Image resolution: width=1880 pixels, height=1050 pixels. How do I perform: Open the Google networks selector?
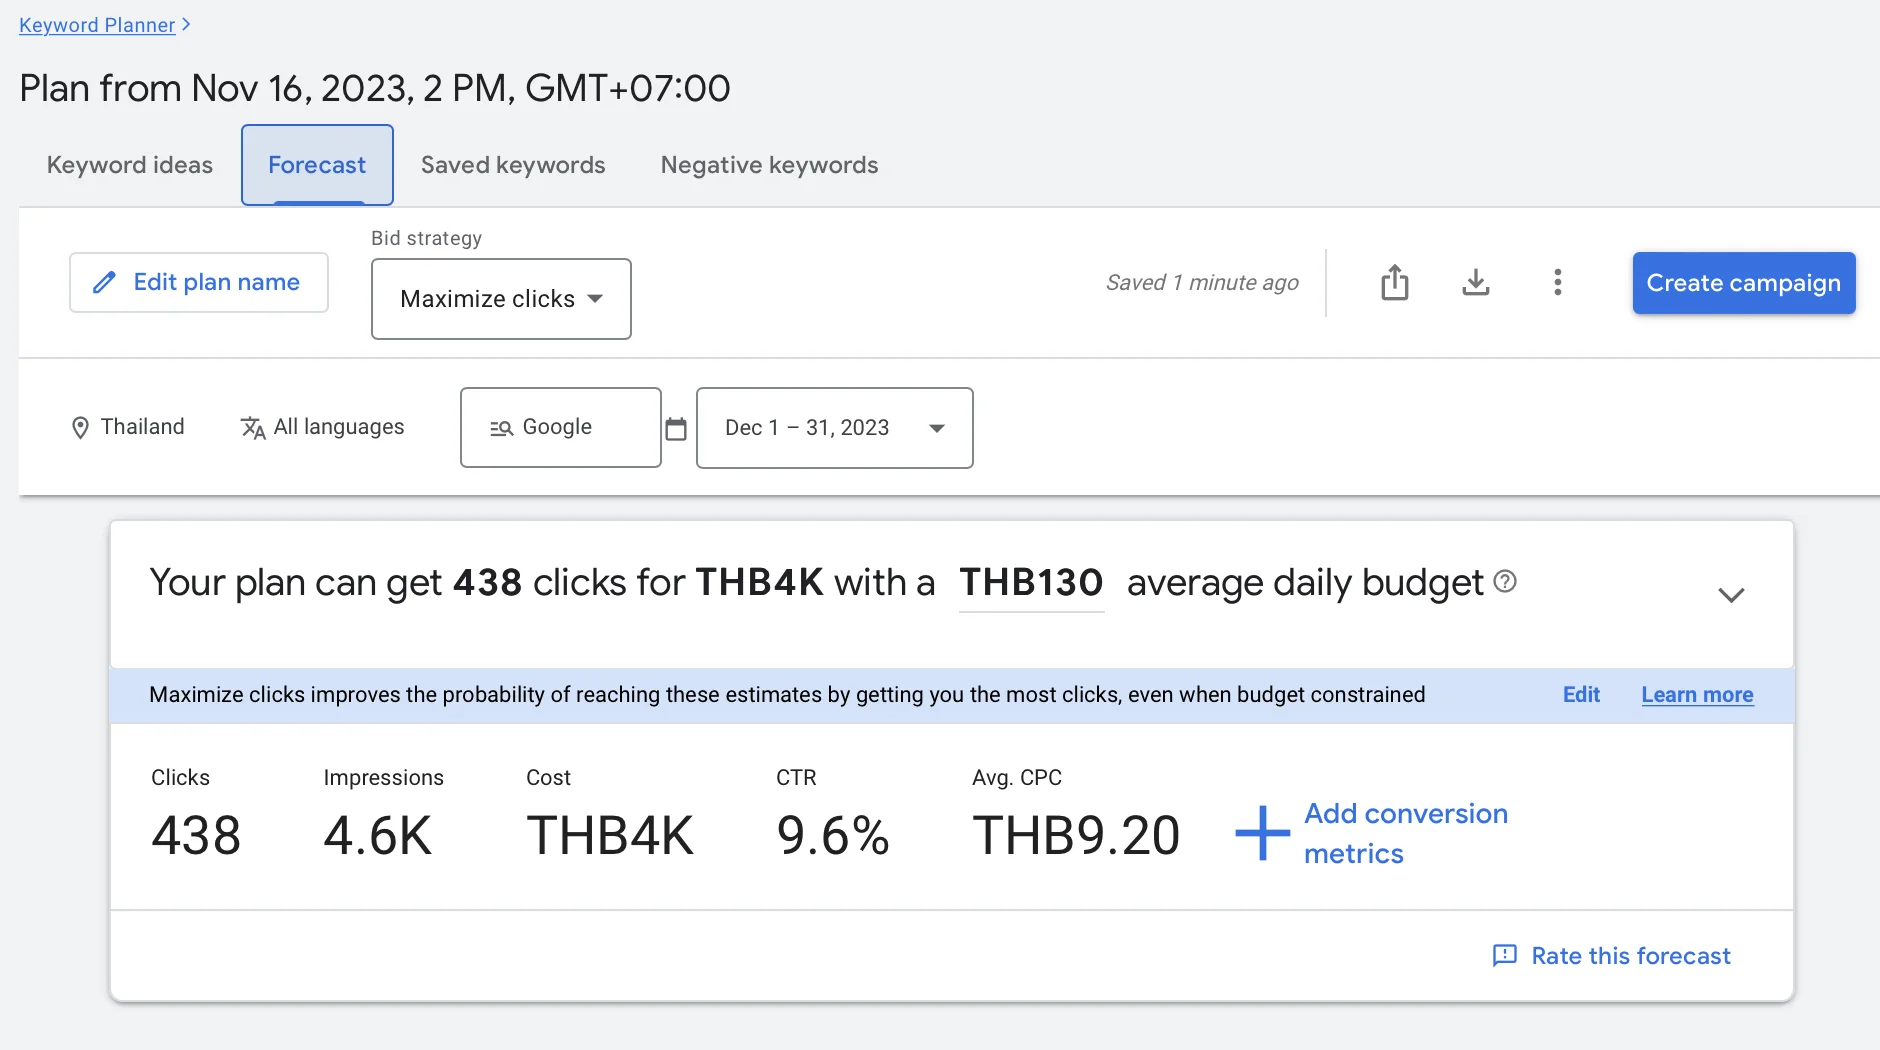(x=561, y=428)
